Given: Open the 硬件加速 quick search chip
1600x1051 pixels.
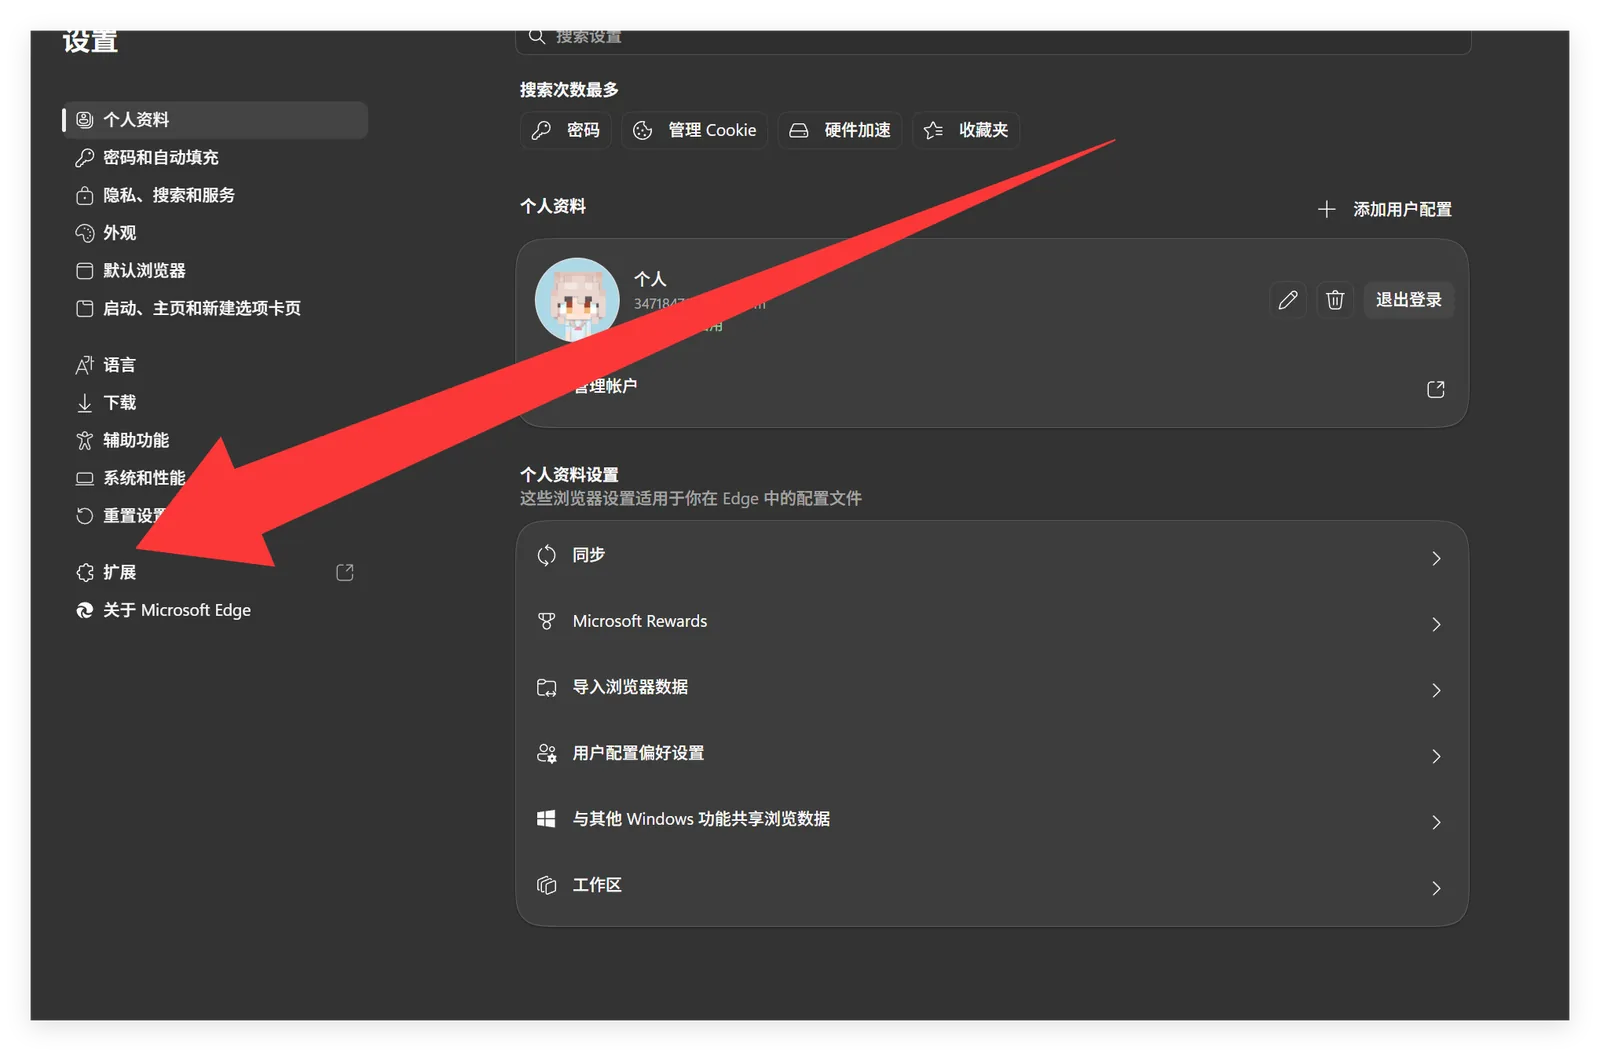Looking at the screenshot, I should (x=840, y=131).
